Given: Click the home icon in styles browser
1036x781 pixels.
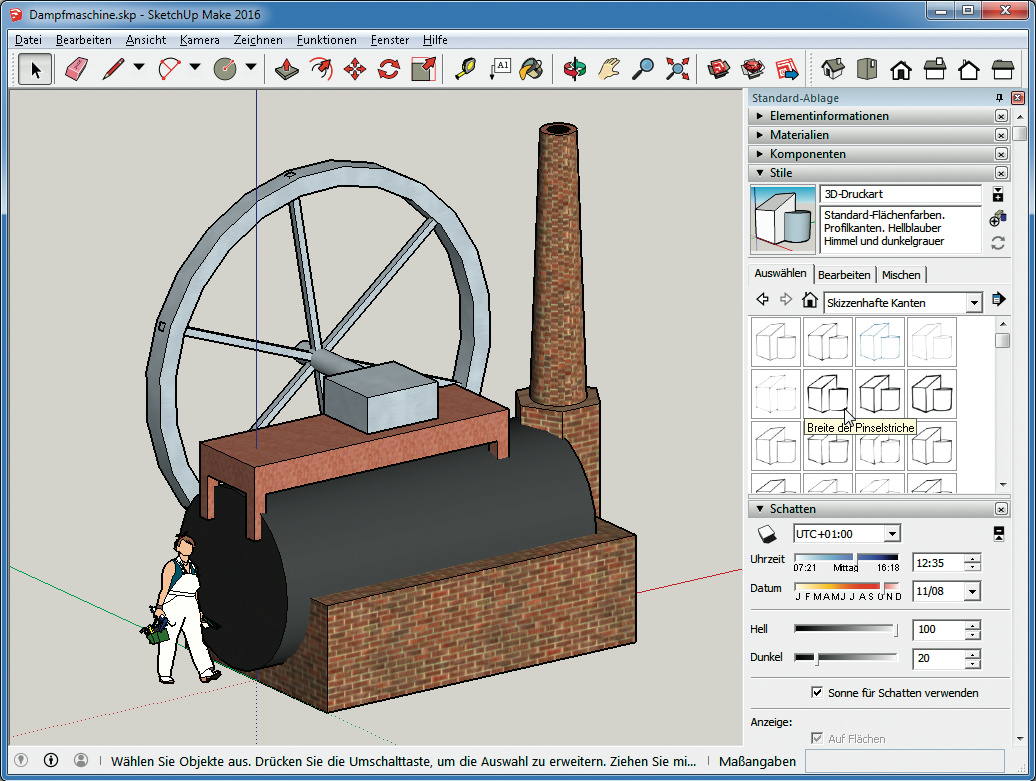Looking at the screenshot, I should tap(810, 300).
